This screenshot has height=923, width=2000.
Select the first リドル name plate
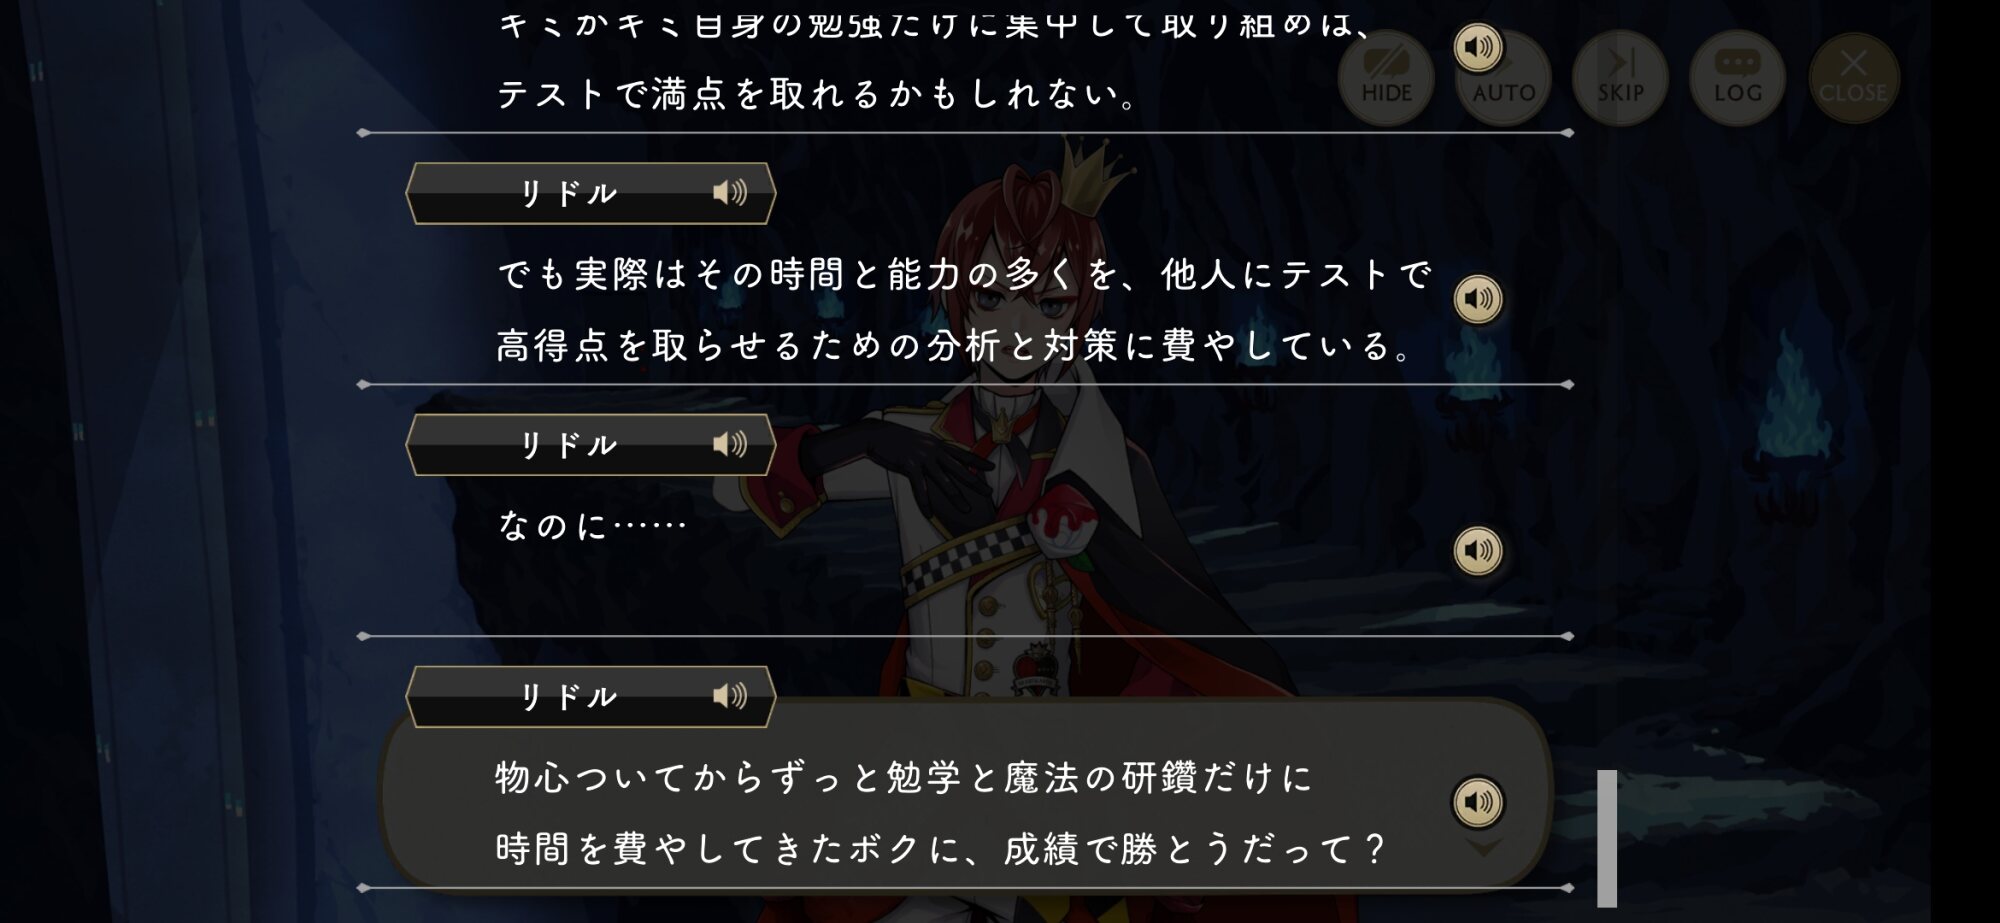[590, 193]
